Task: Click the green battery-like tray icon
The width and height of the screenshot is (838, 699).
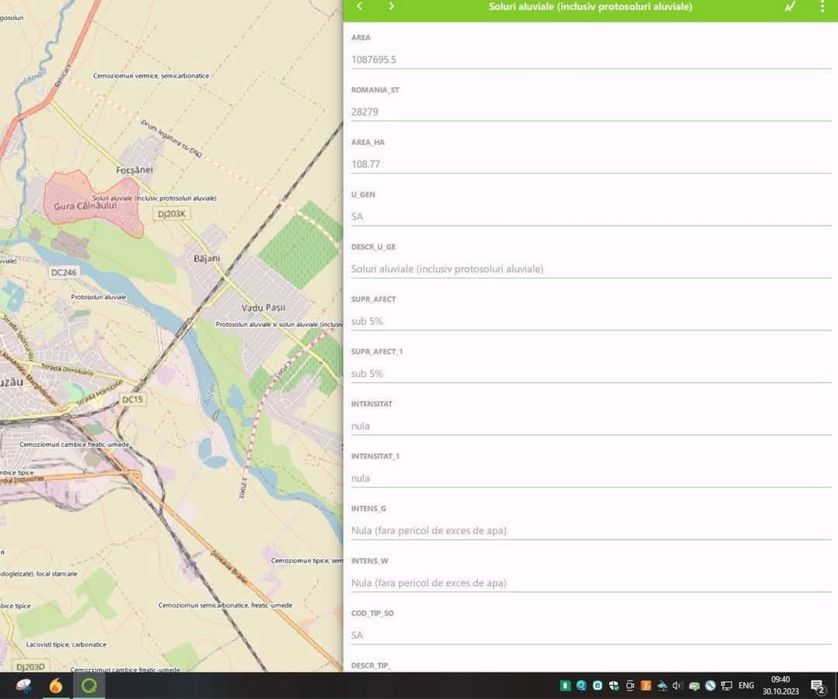Action: [x=565, y=686]
